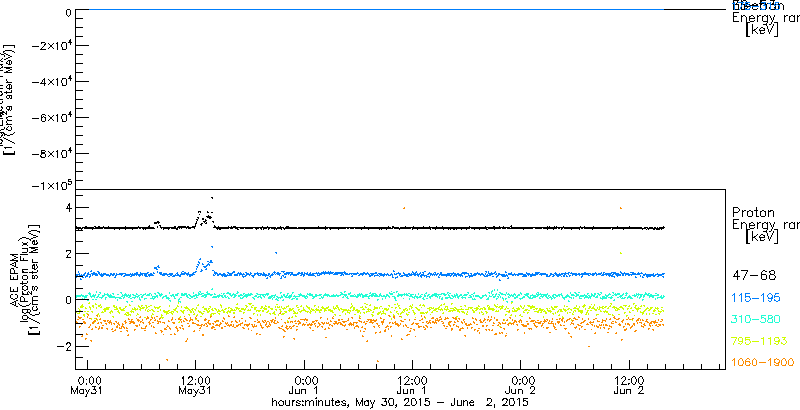This screenshot has height=410, width=800.
Task: Select the -4×10⁴ y-axis tick label
Action: [50, 82]
